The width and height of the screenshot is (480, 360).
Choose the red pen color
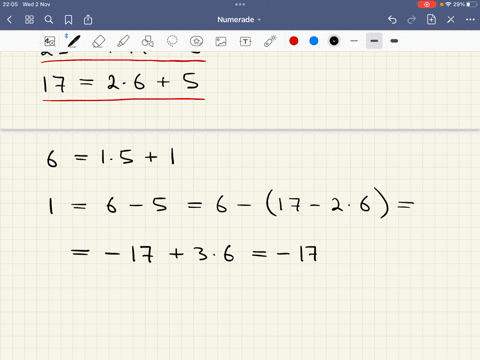294,41
